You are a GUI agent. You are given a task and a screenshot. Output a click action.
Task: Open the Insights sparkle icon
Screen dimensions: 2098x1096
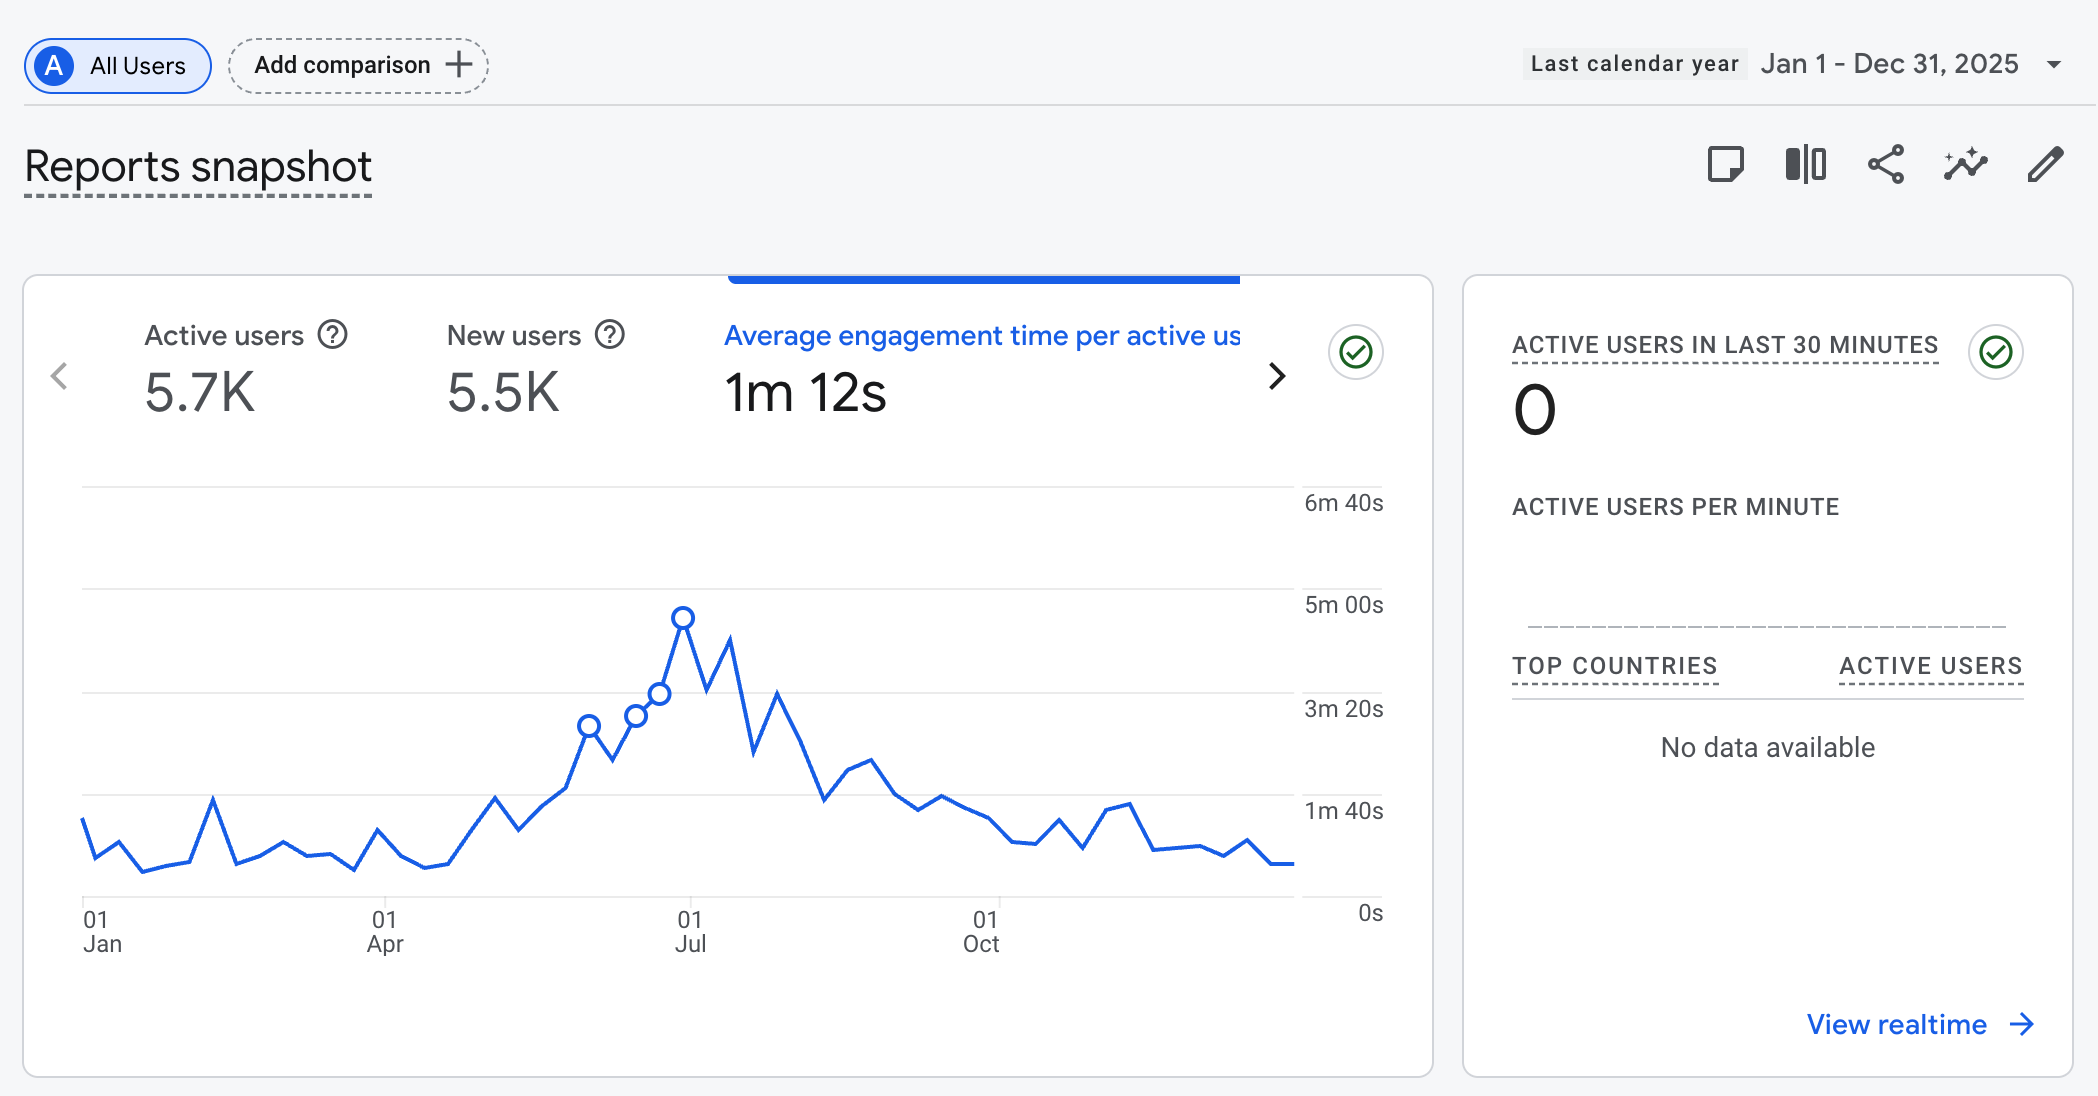[x=1965, y=164]
